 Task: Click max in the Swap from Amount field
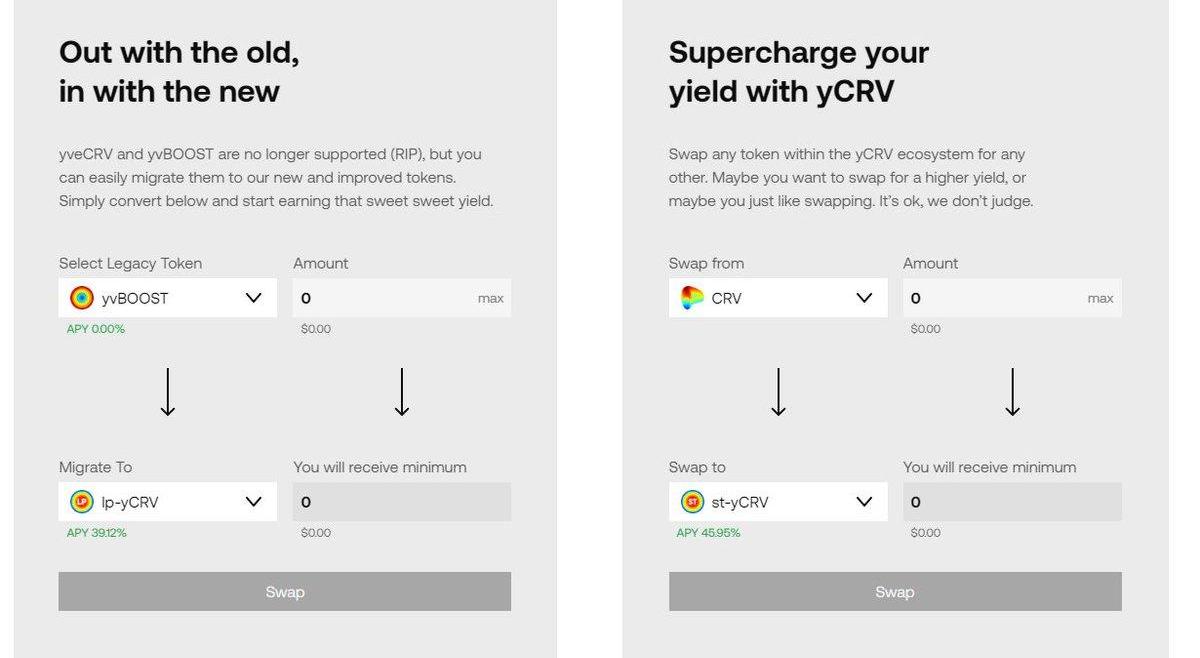[x=1100, y=298]
